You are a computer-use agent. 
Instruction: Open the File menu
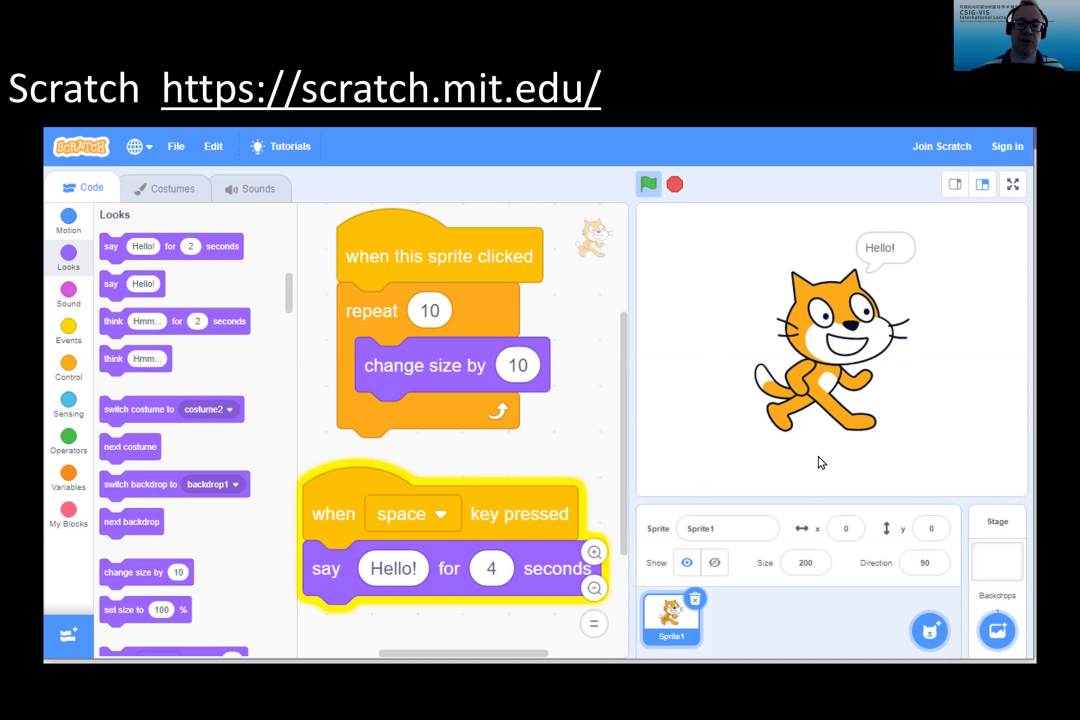pyautogui.click(x=176, y=146)
